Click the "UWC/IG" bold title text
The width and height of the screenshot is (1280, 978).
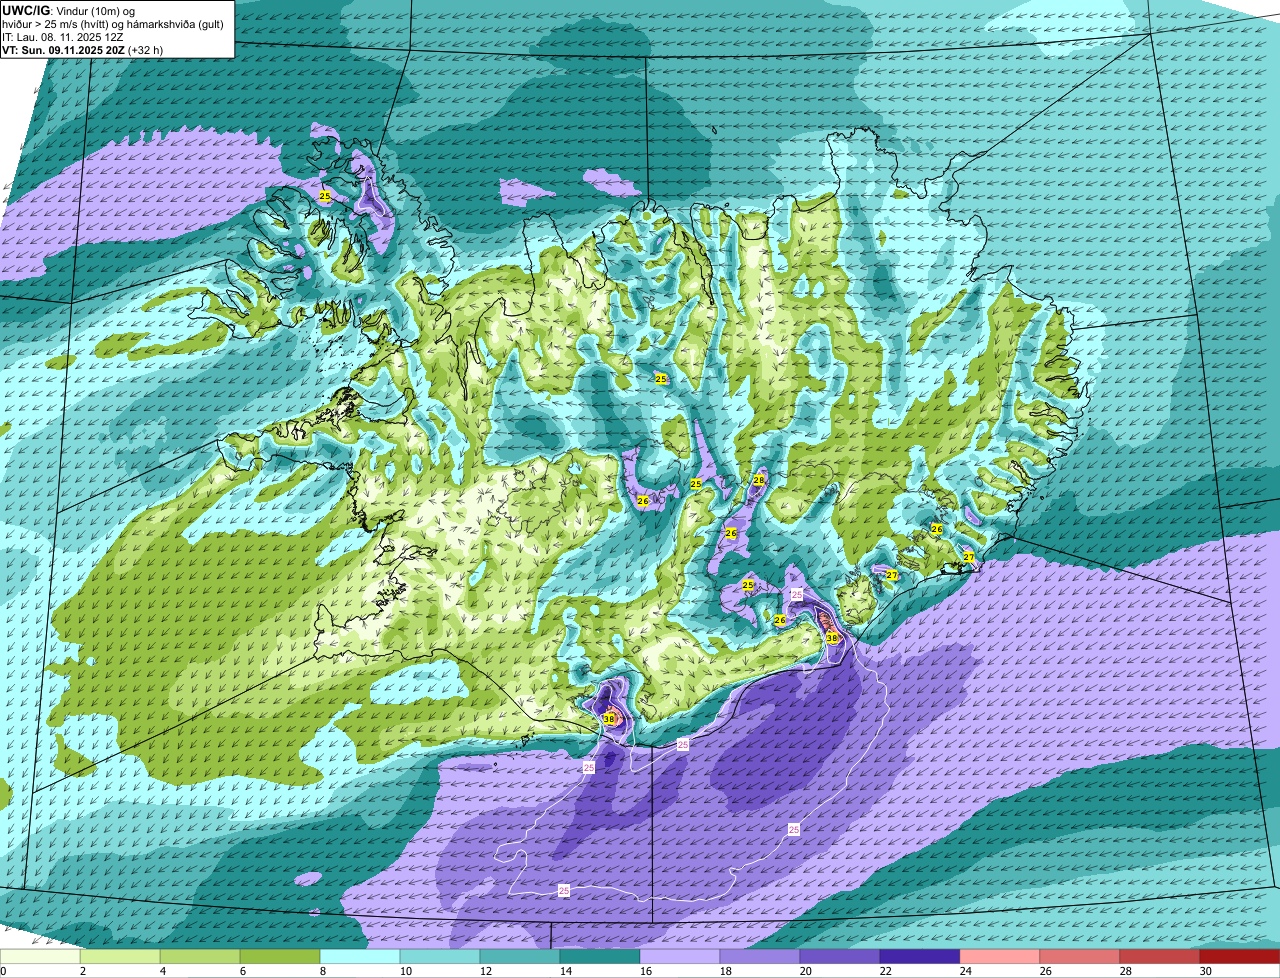(x=25, y=10)
